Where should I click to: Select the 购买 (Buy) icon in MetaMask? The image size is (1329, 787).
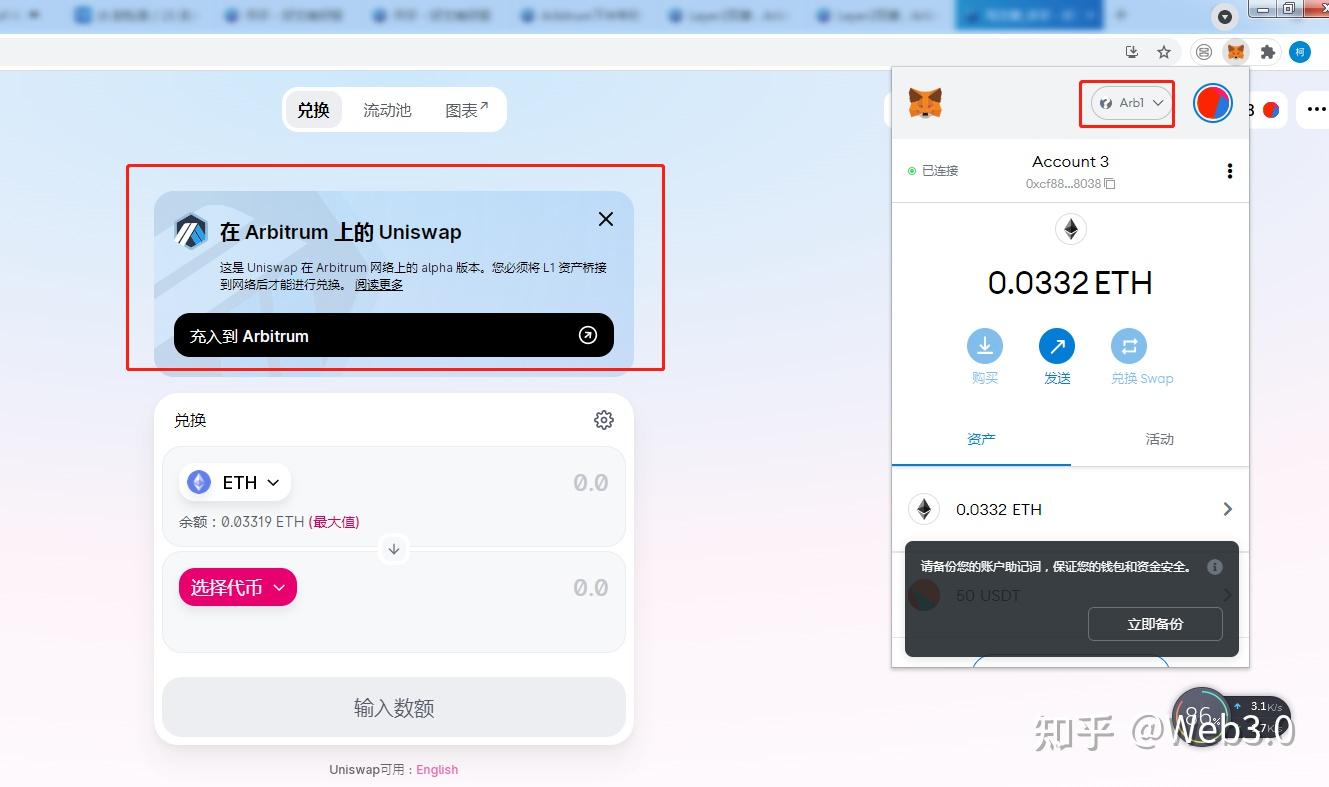click(x=985, y=347)
